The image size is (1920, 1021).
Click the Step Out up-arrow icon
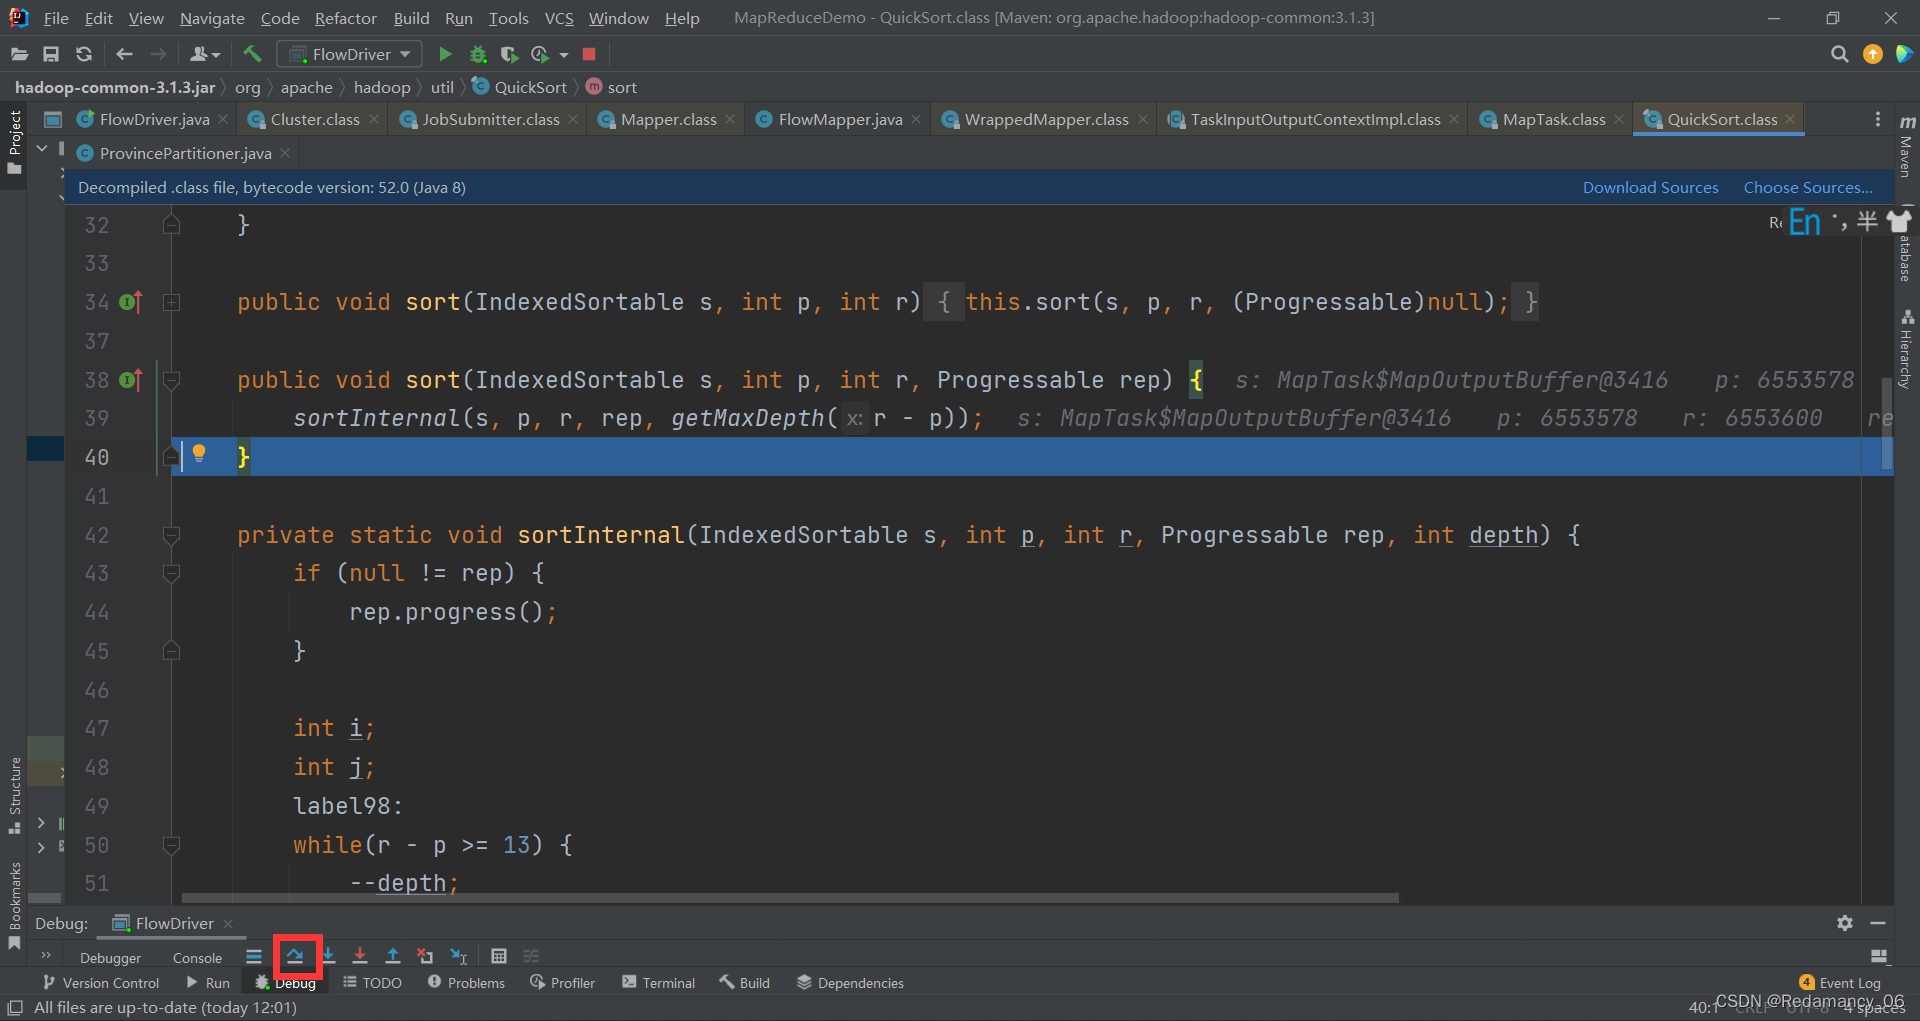point(393,956)
